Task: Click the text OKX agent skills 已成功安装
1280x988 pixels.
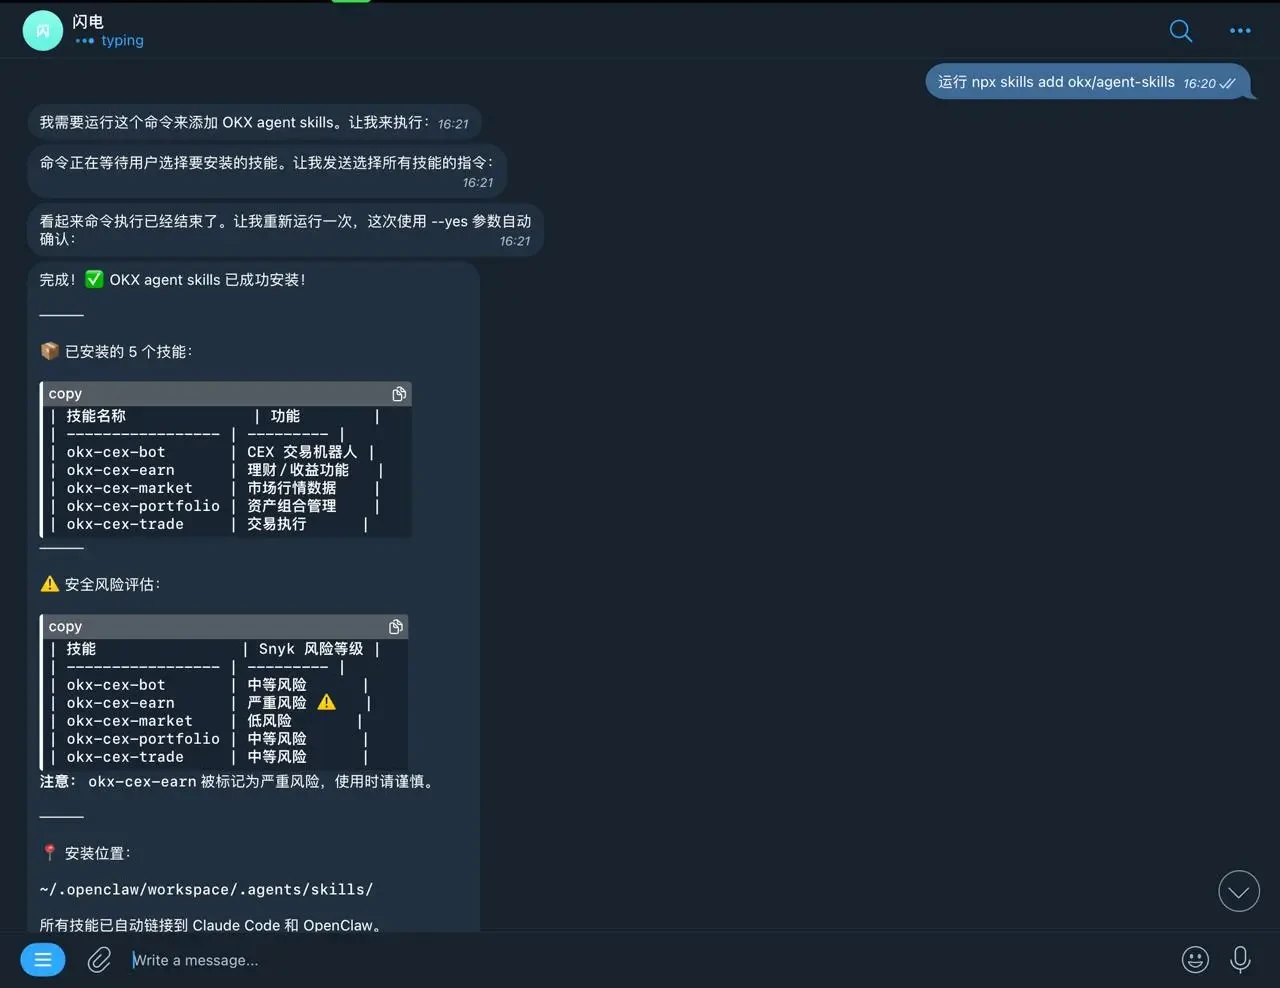Action: (x=207, y=280)
